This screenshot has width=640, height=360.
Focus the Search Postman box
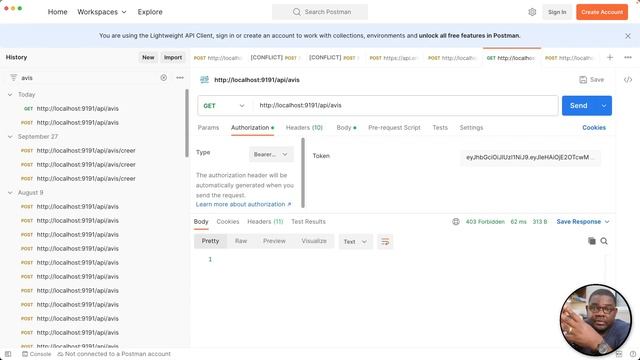click(x=320, y=12)
